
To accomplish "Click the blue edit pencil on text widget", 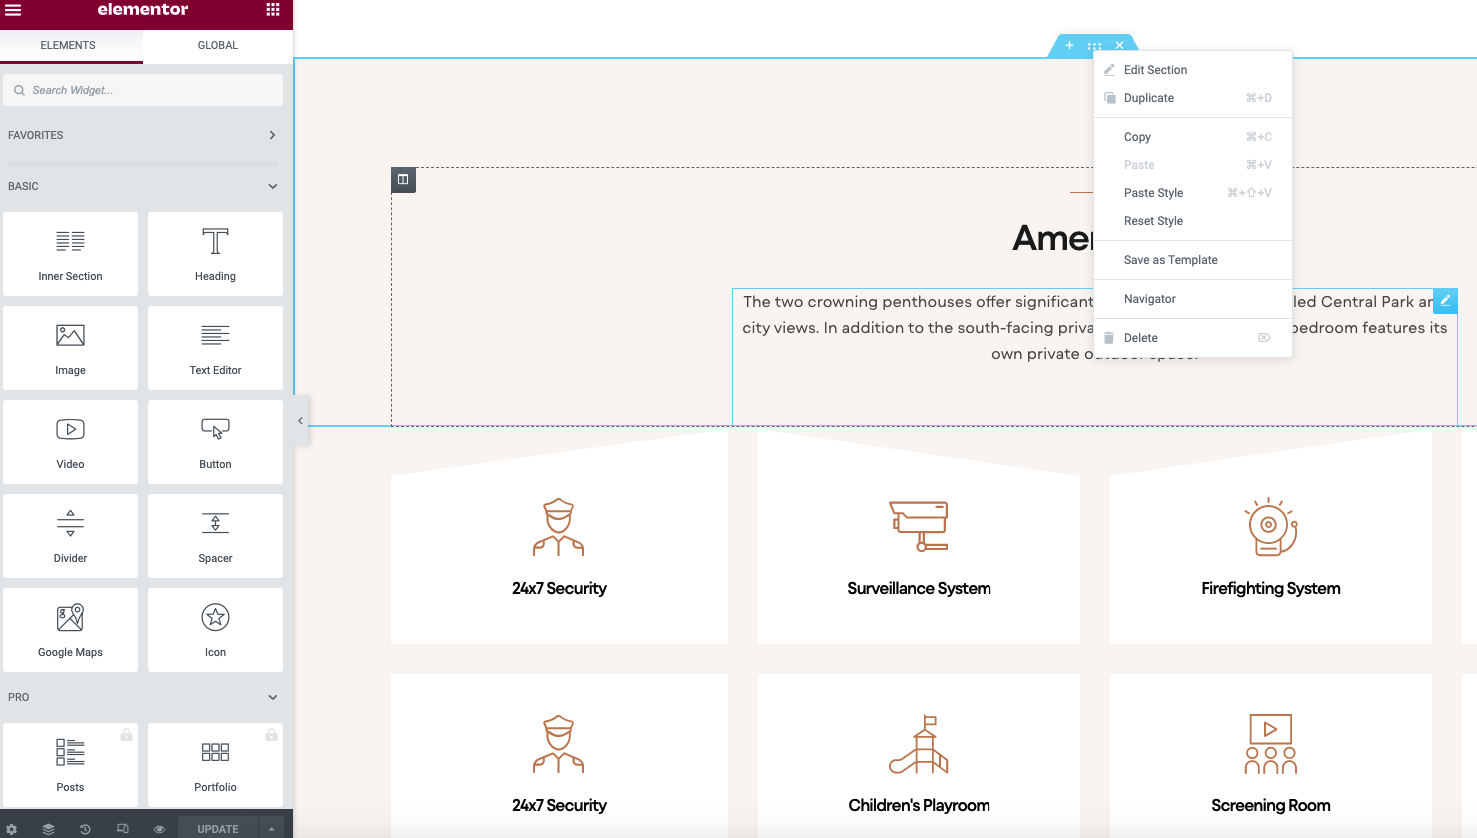I will [1445, 300].
